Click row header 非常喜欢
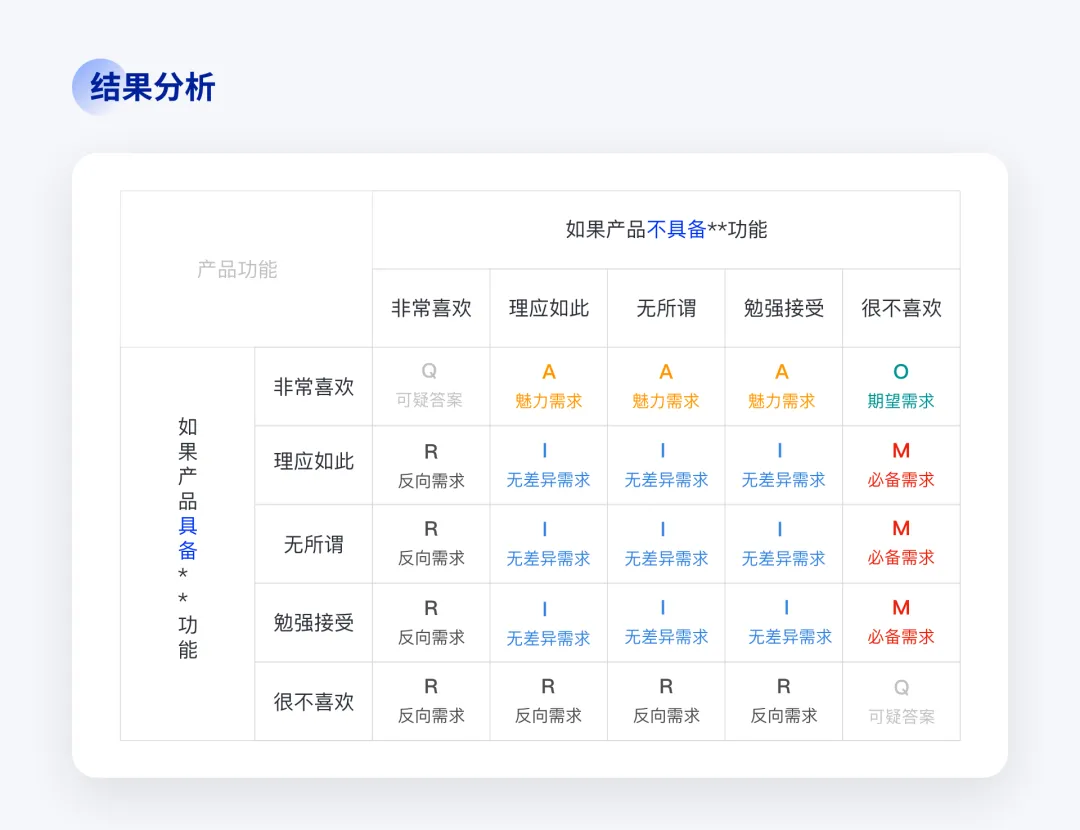This screenshot has height=830, width=1080. point(313,386)
